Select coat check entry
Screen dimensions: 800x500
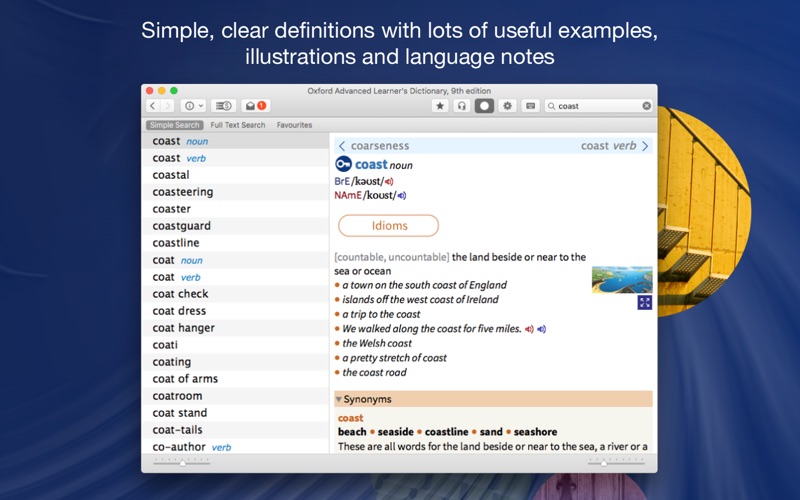click(x=235, y=294)
